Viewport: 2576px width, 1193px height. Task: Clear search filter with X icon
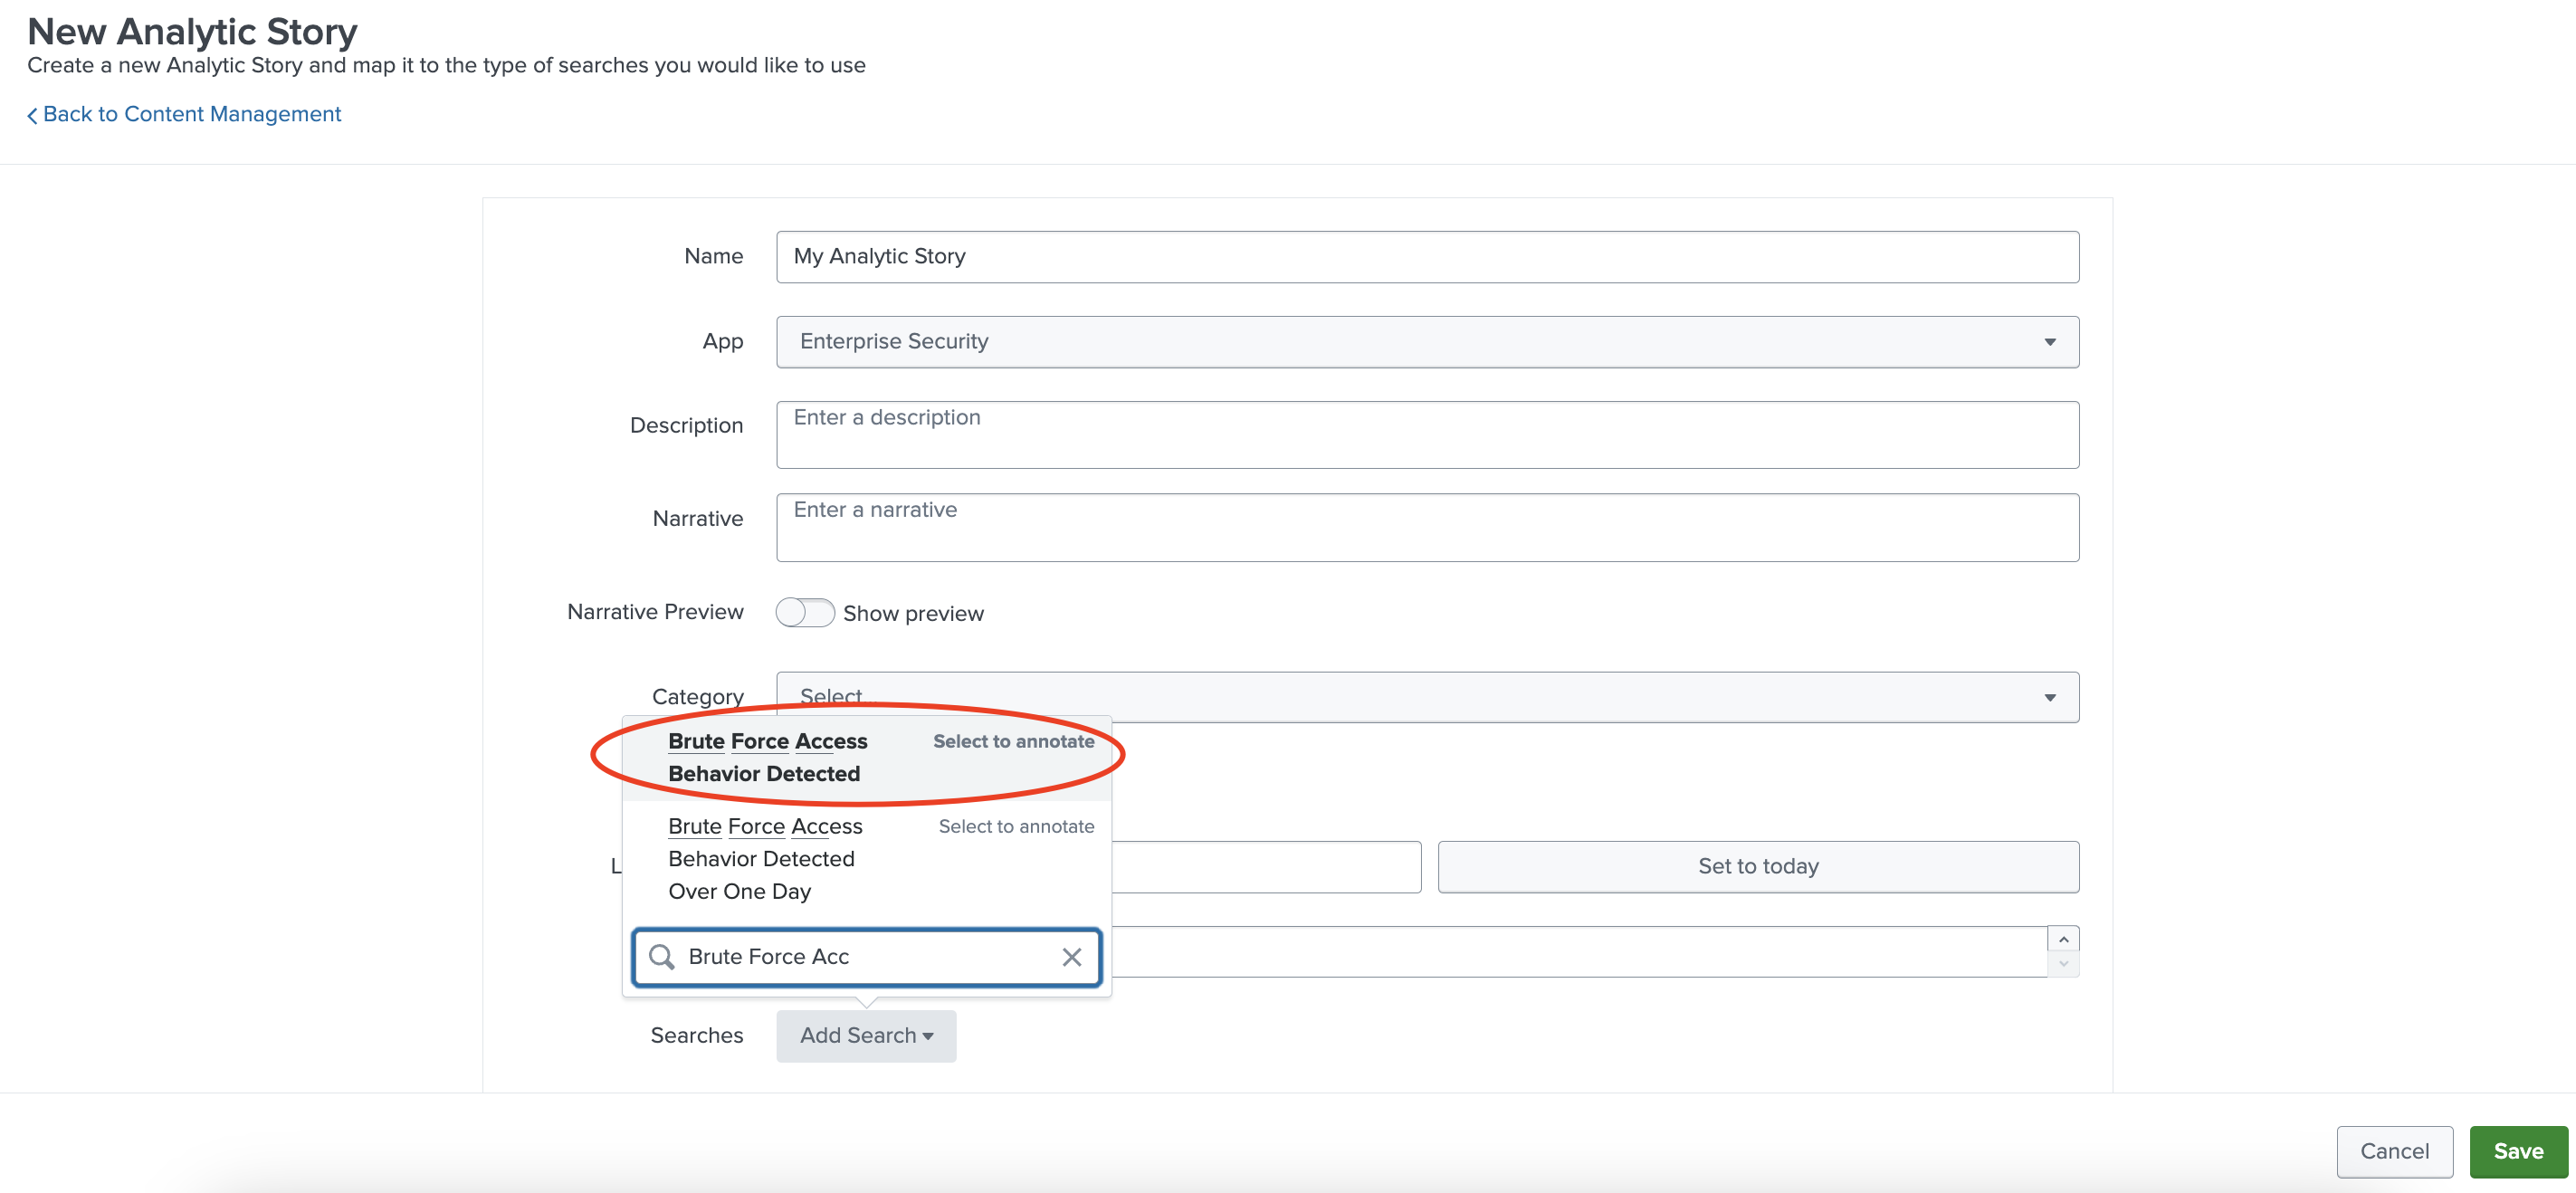(1071, 957)
